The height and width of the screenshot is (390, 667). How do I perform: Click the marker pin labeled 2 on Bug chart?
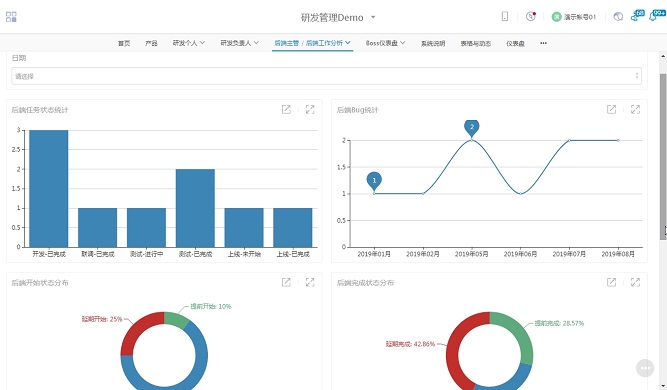pos(471,127)
